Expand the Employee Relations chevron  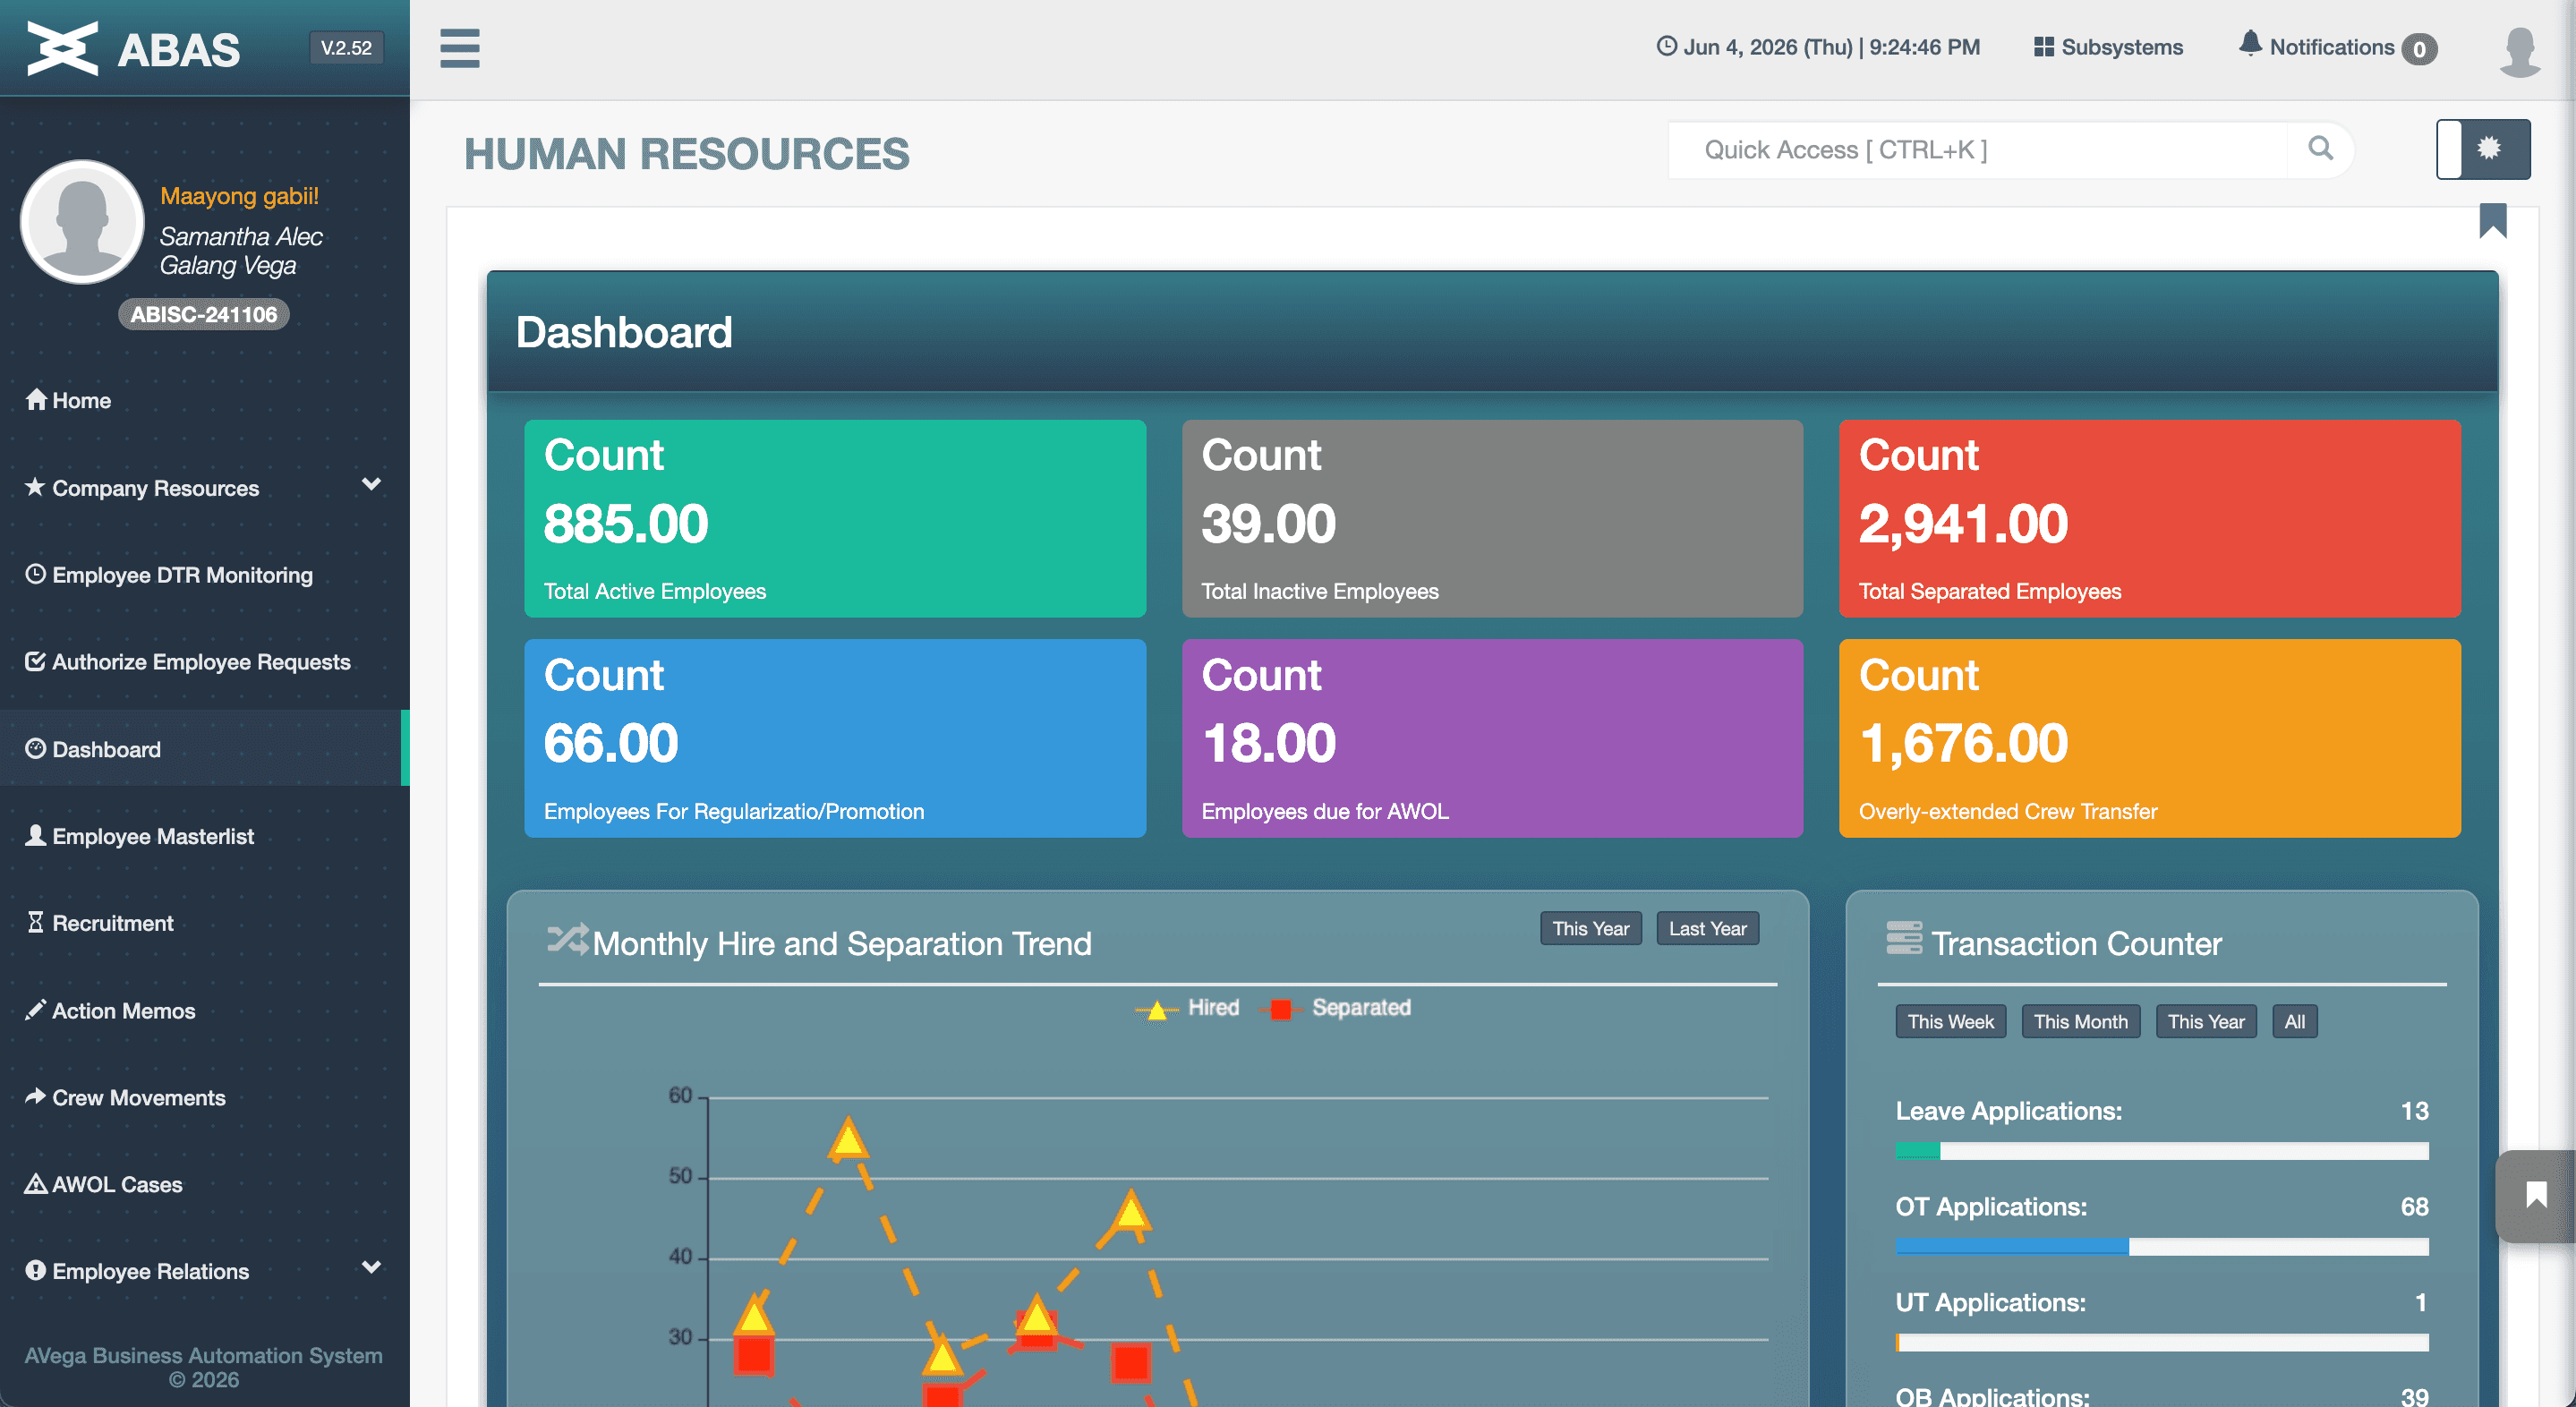pyautogui.click(x=371, y=1268)
